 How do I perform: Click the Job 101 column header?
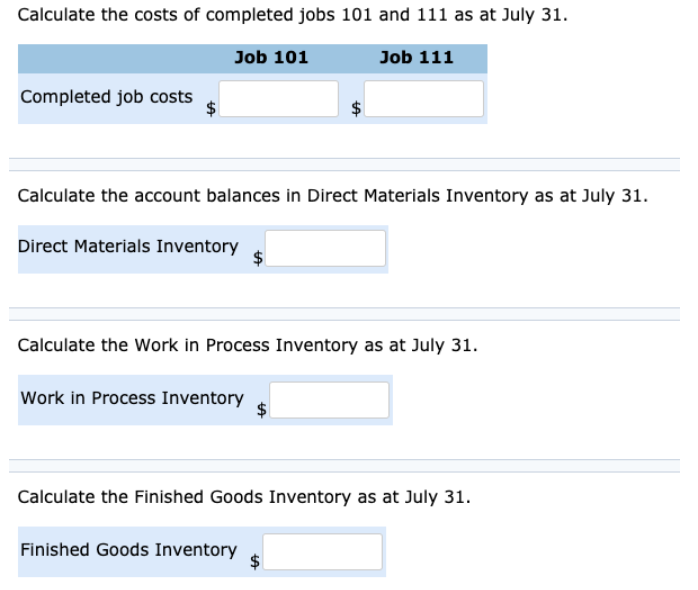pos(271,57)
